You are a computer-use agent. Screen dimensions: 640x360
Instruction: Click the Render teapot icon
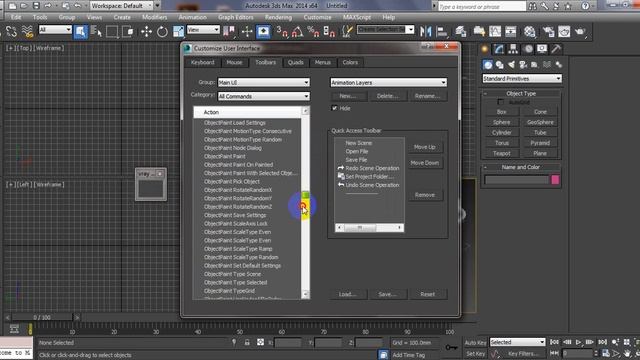pyautogui.click(x=580, y=31)
